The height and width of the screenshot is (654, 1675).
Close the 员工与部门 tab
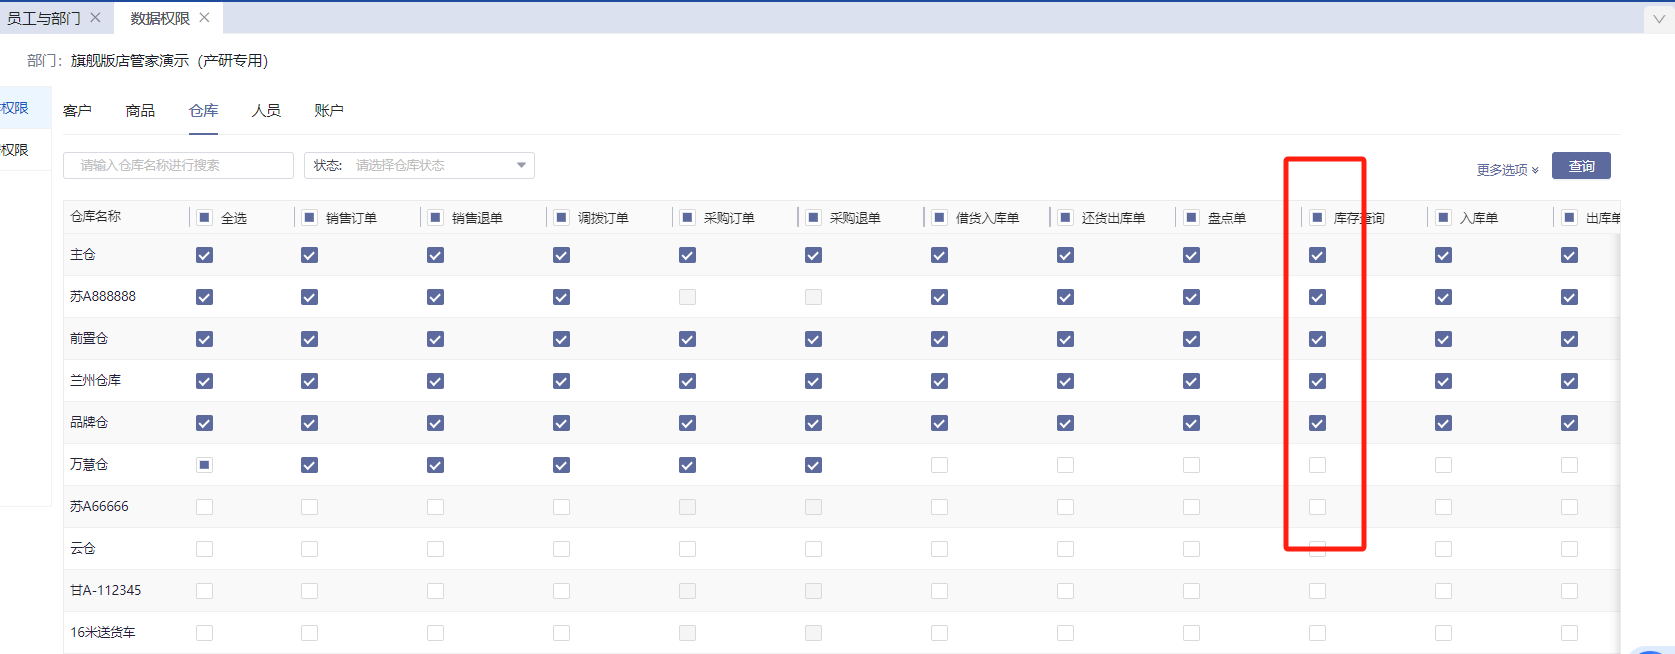(x=95, y=18)
